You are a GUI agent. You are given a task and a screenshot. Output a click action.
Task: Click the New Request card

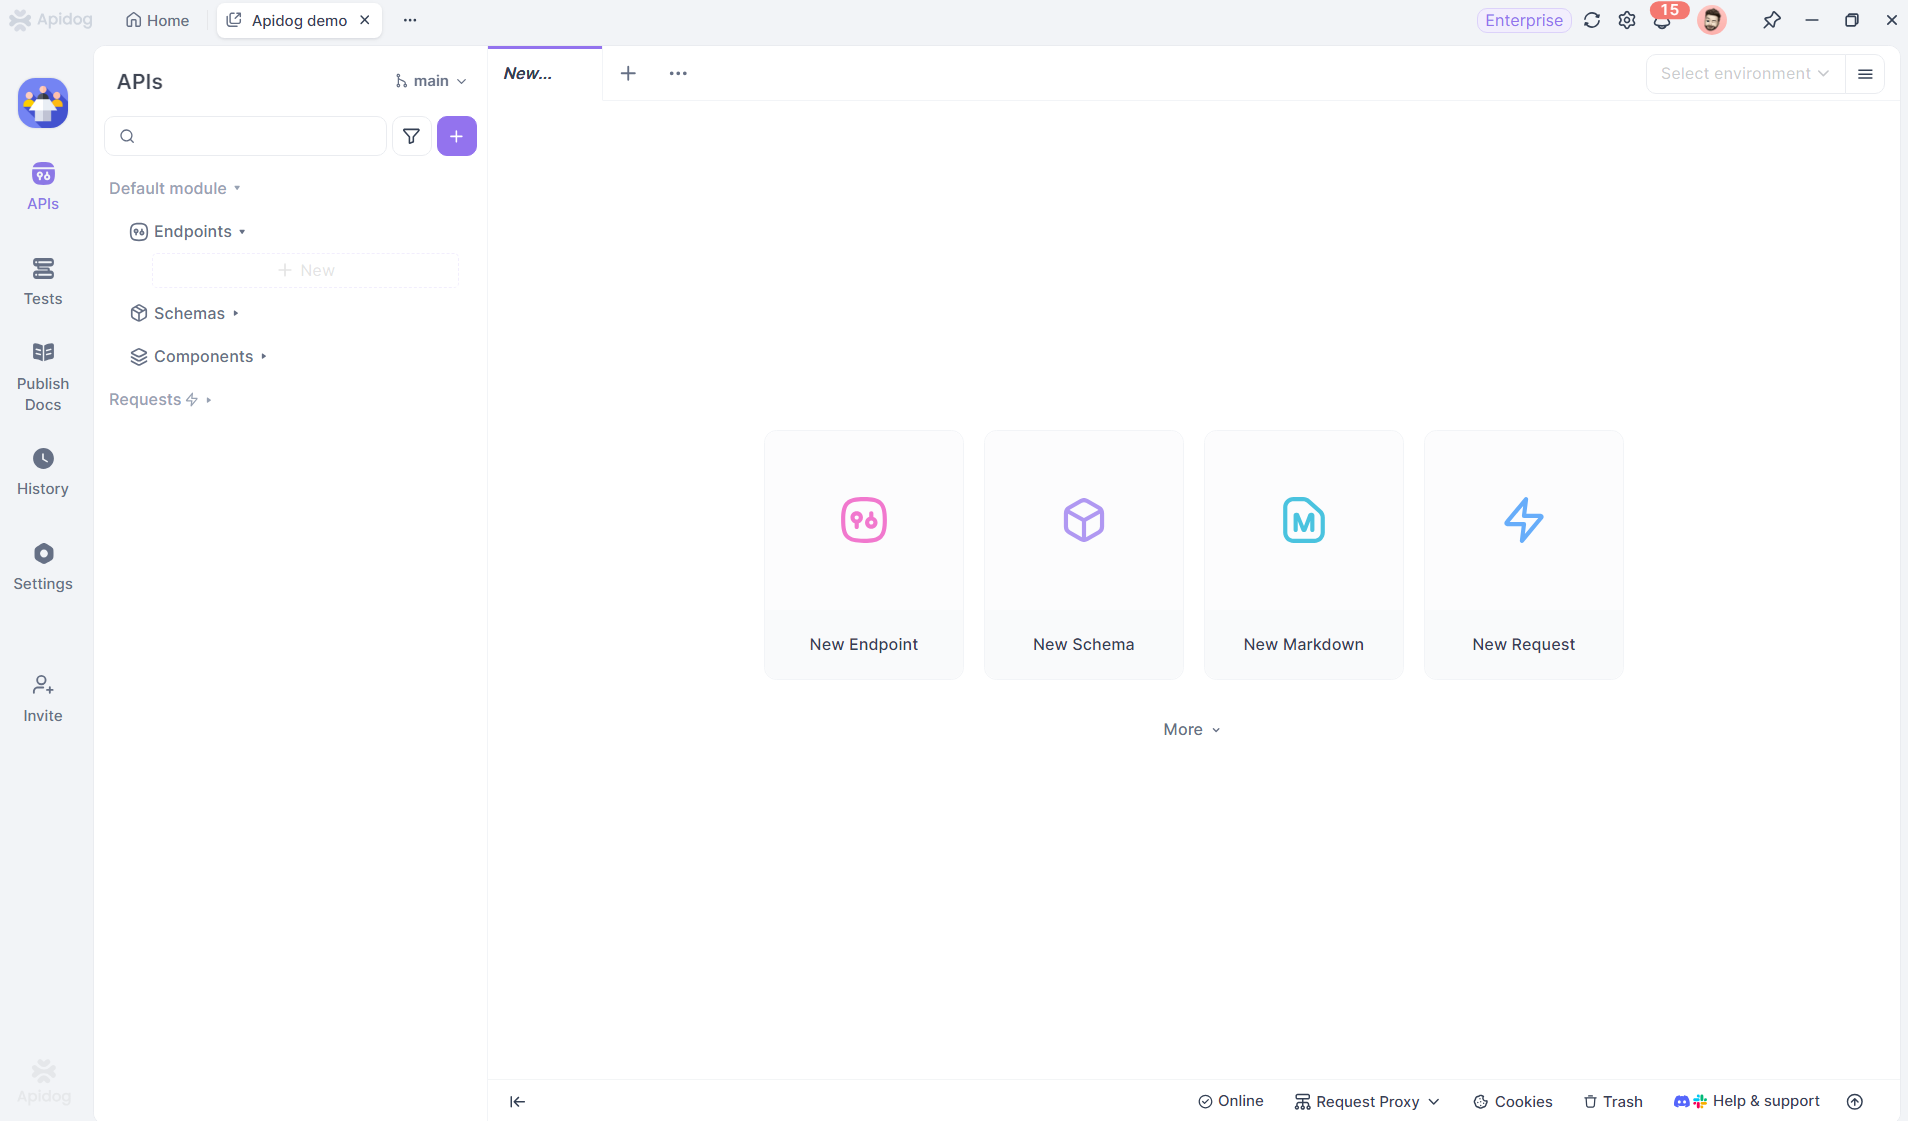pos(1523,554)
